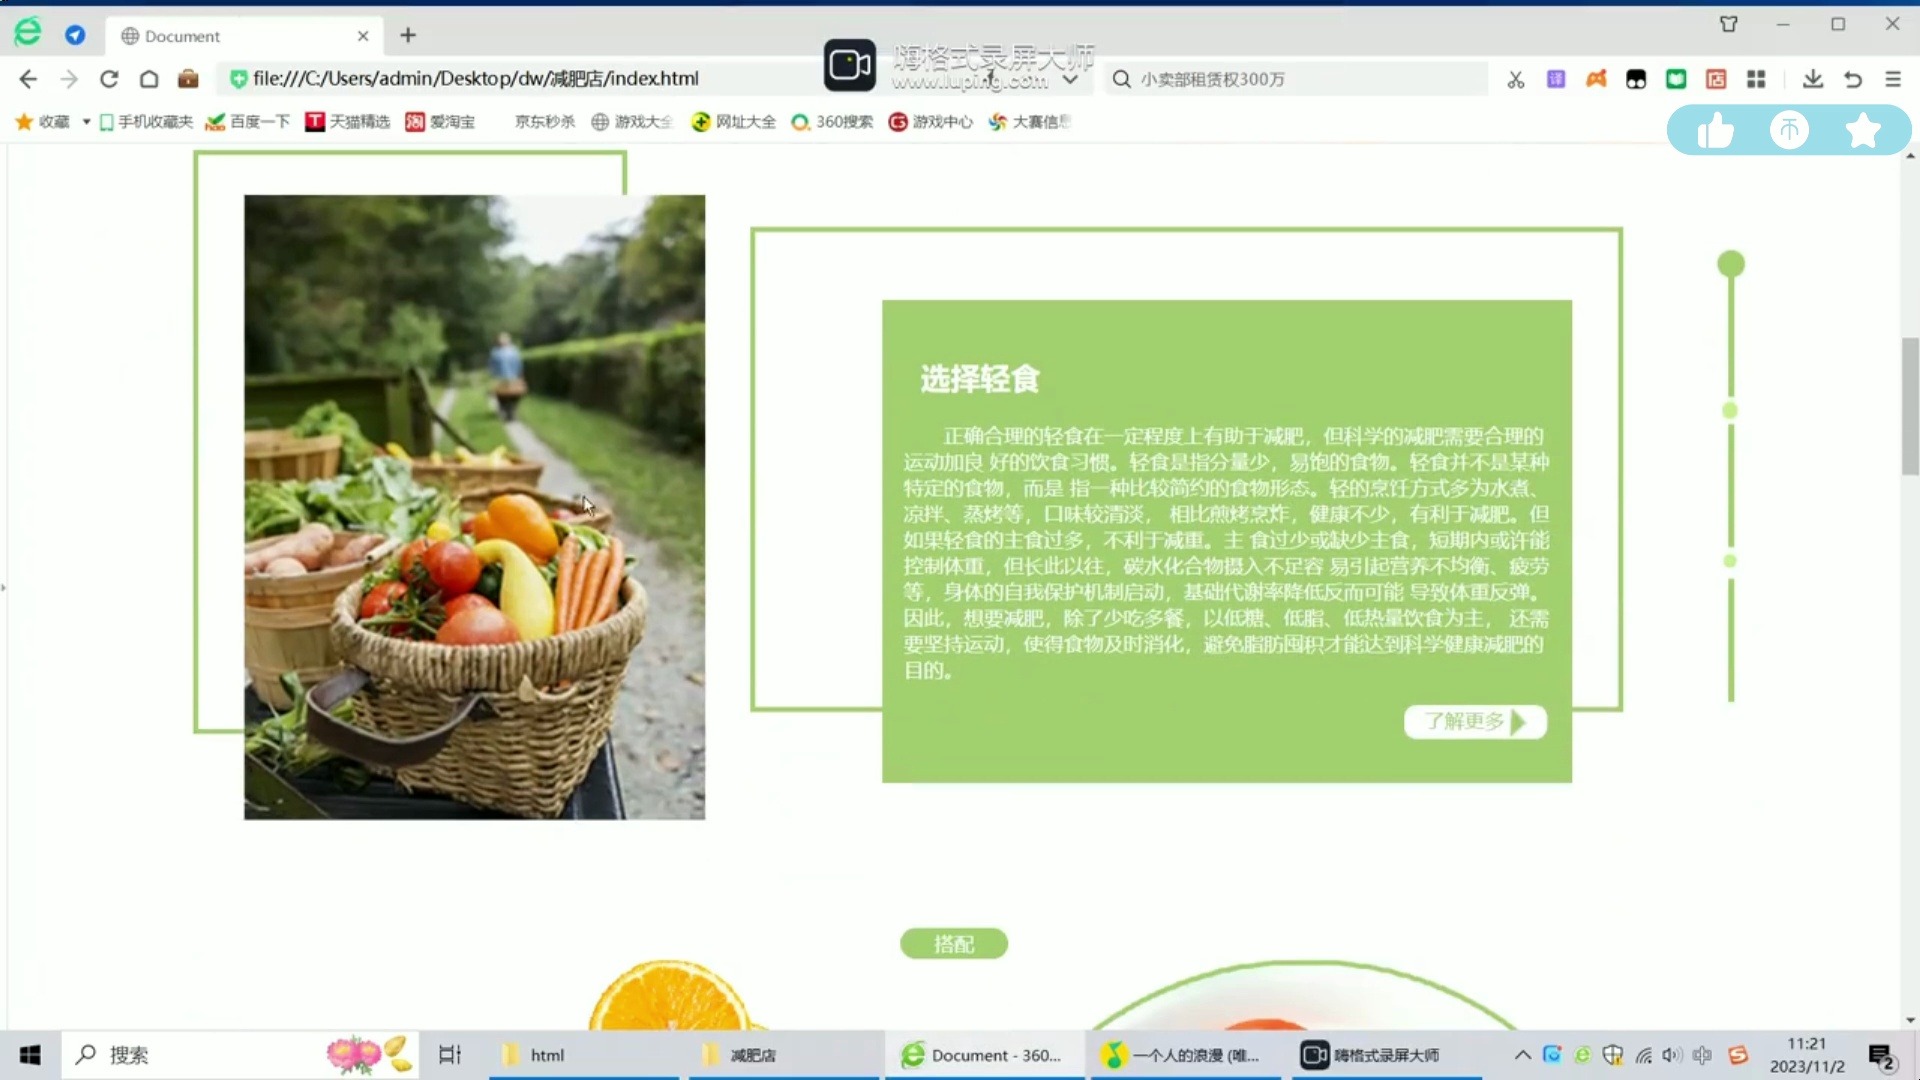Image resolution: width=1920 pixels, height=1080 pixels.
Task: Open the 收藏 favorites star bookmark
Action: 42,122
